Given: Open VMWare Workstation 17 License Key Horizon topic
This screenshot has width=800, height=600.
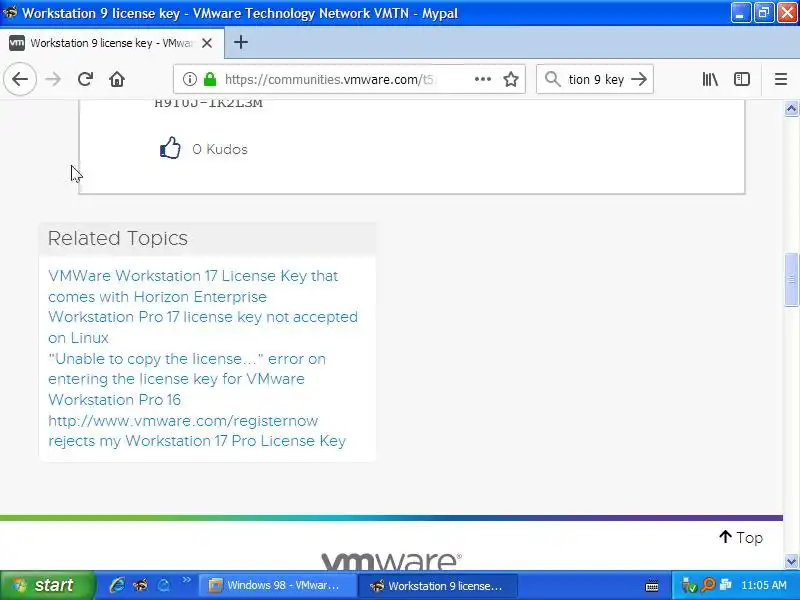Looking at the screenshot, I should point(193,286).
